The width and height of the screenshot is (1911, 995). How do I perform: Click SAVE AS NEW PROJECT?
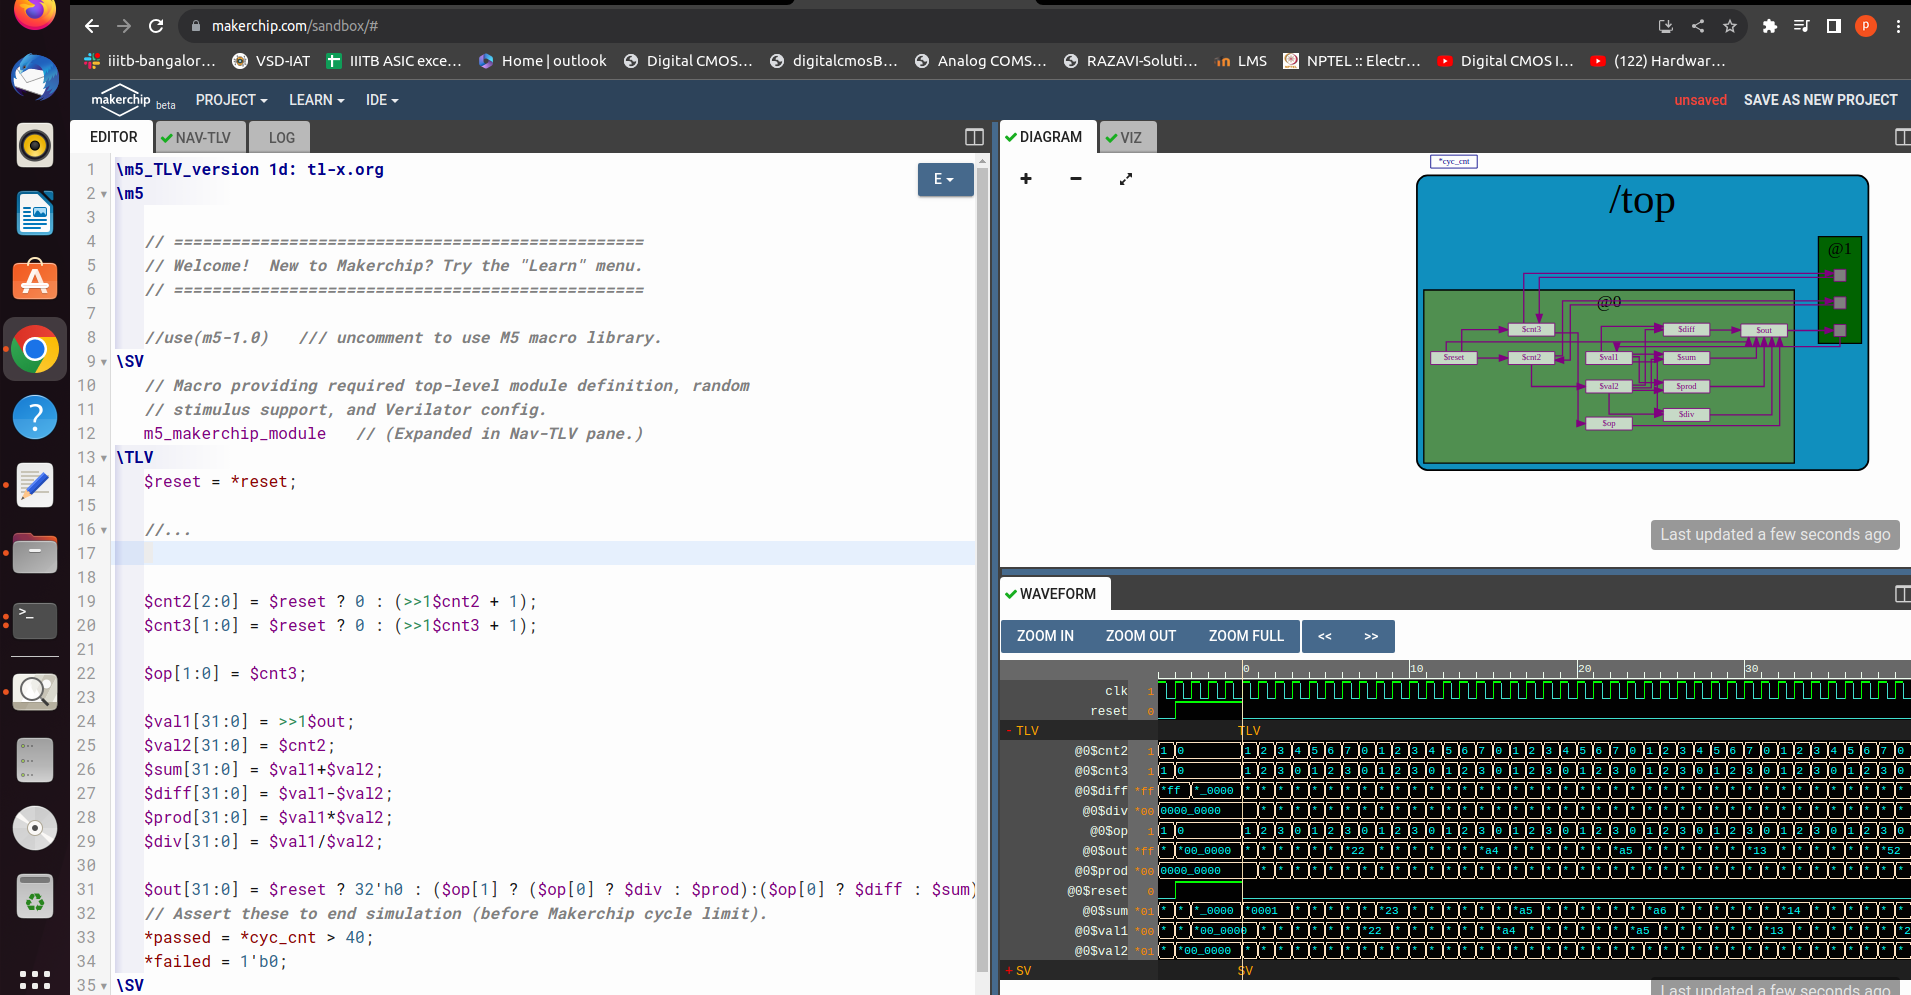1819,99
